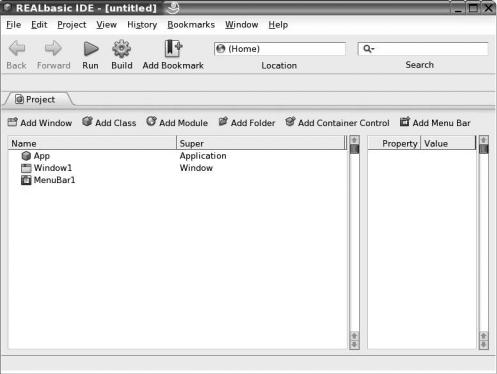The height and width of the screenshot is (374, 497).
Task: Click the Build label in toolbar
Action: point(122,65)
